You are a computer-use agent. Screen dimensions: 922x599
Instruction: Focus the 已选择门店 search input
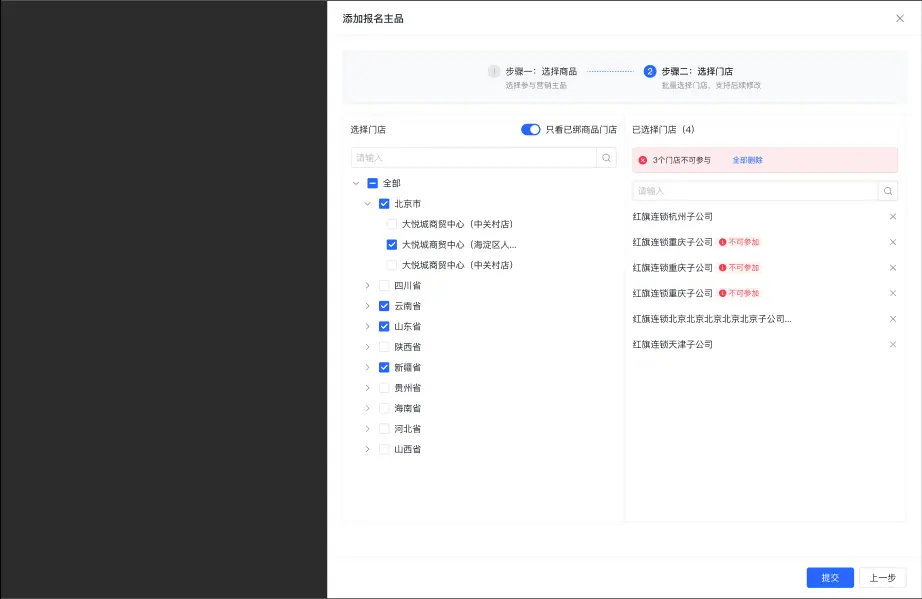pos(756,191)
